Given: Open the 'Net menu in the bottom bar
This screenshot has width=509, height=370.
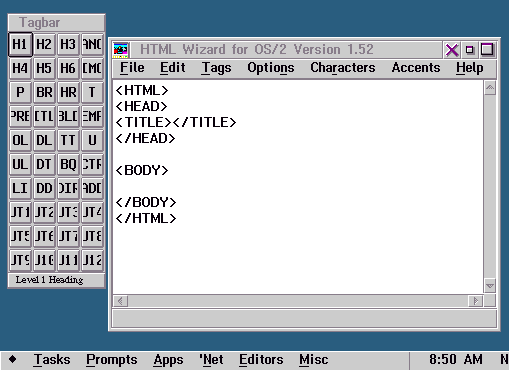Looking at the screenshot, I should point(211,360).
